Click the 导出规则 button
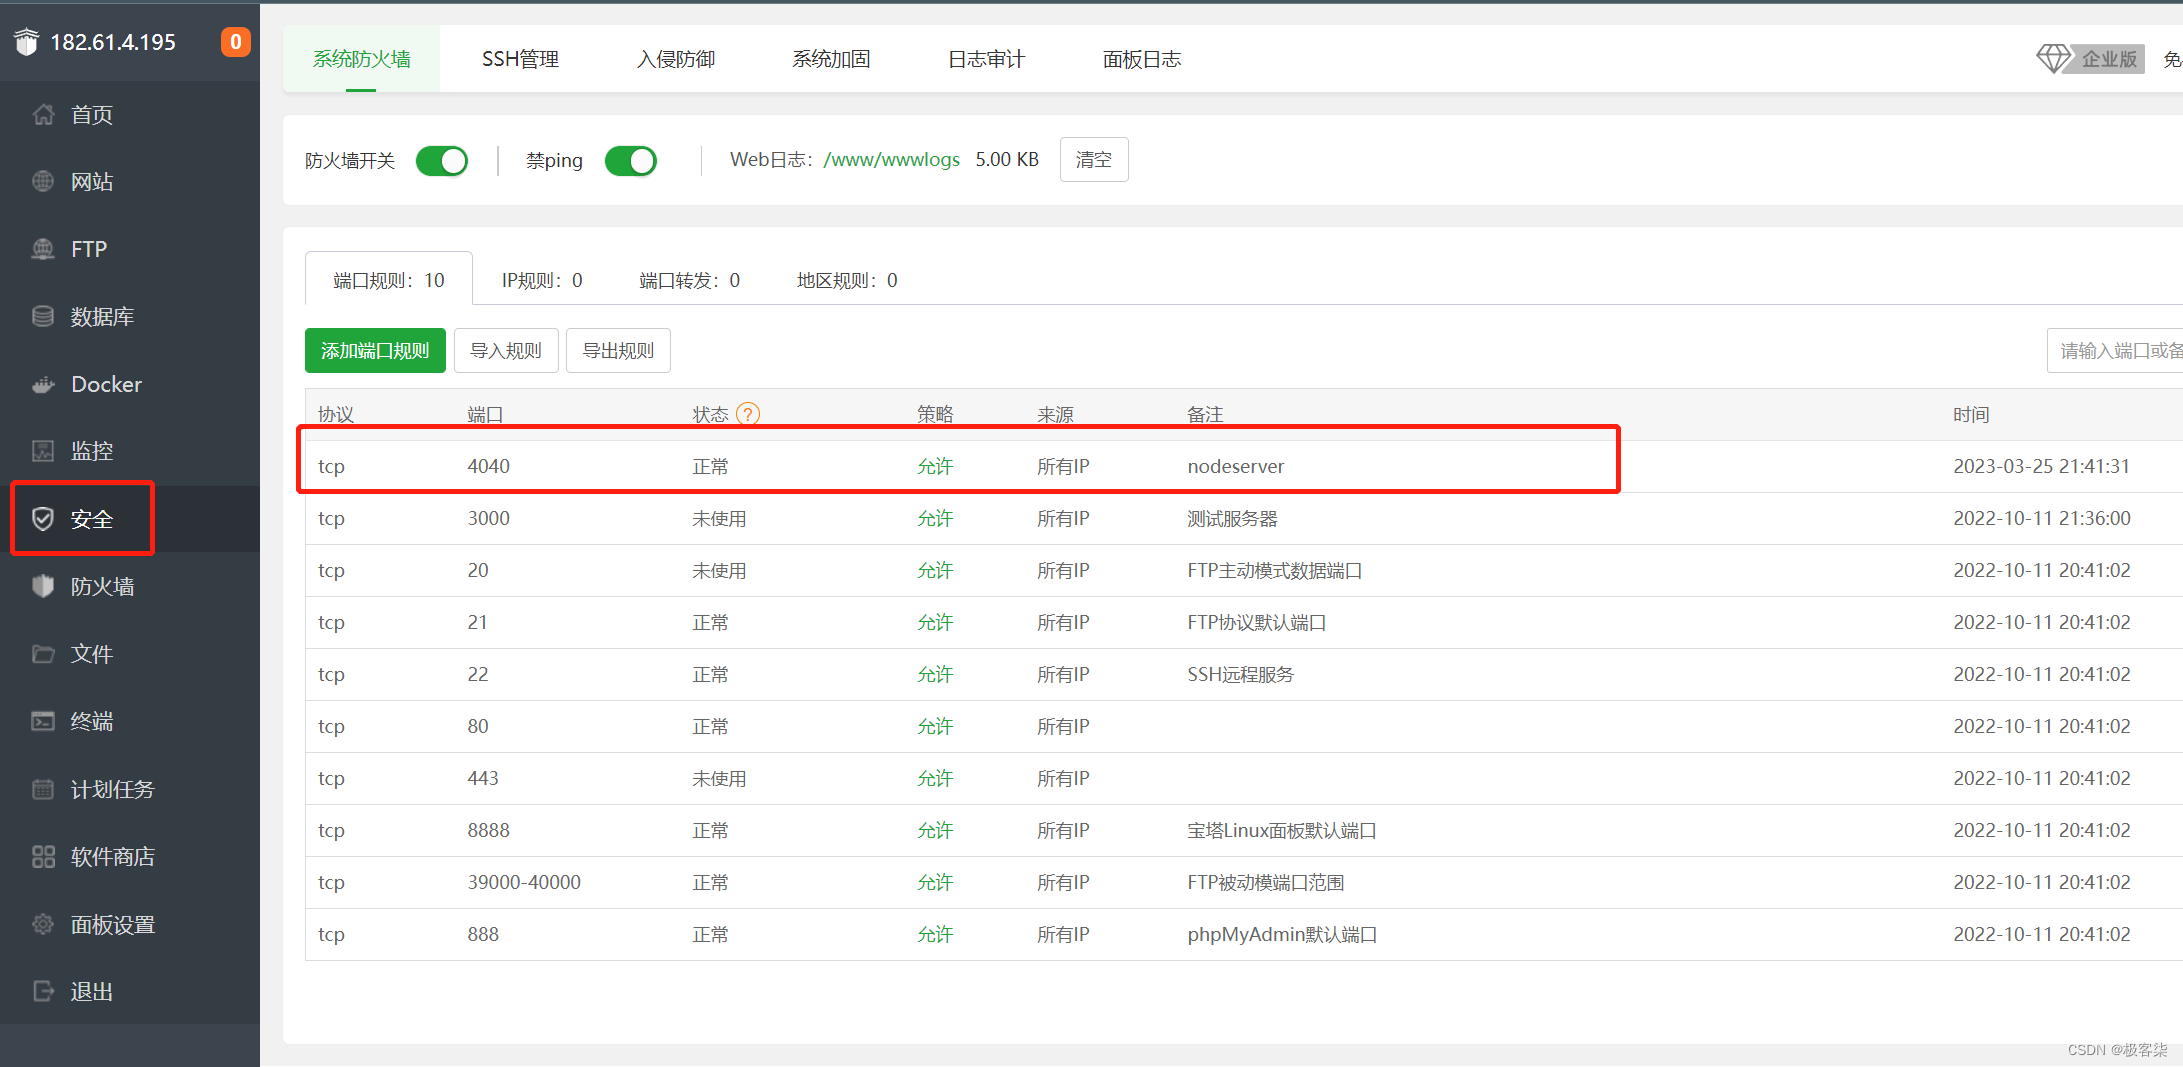The image size is (2183, 1067). [618, 351]
